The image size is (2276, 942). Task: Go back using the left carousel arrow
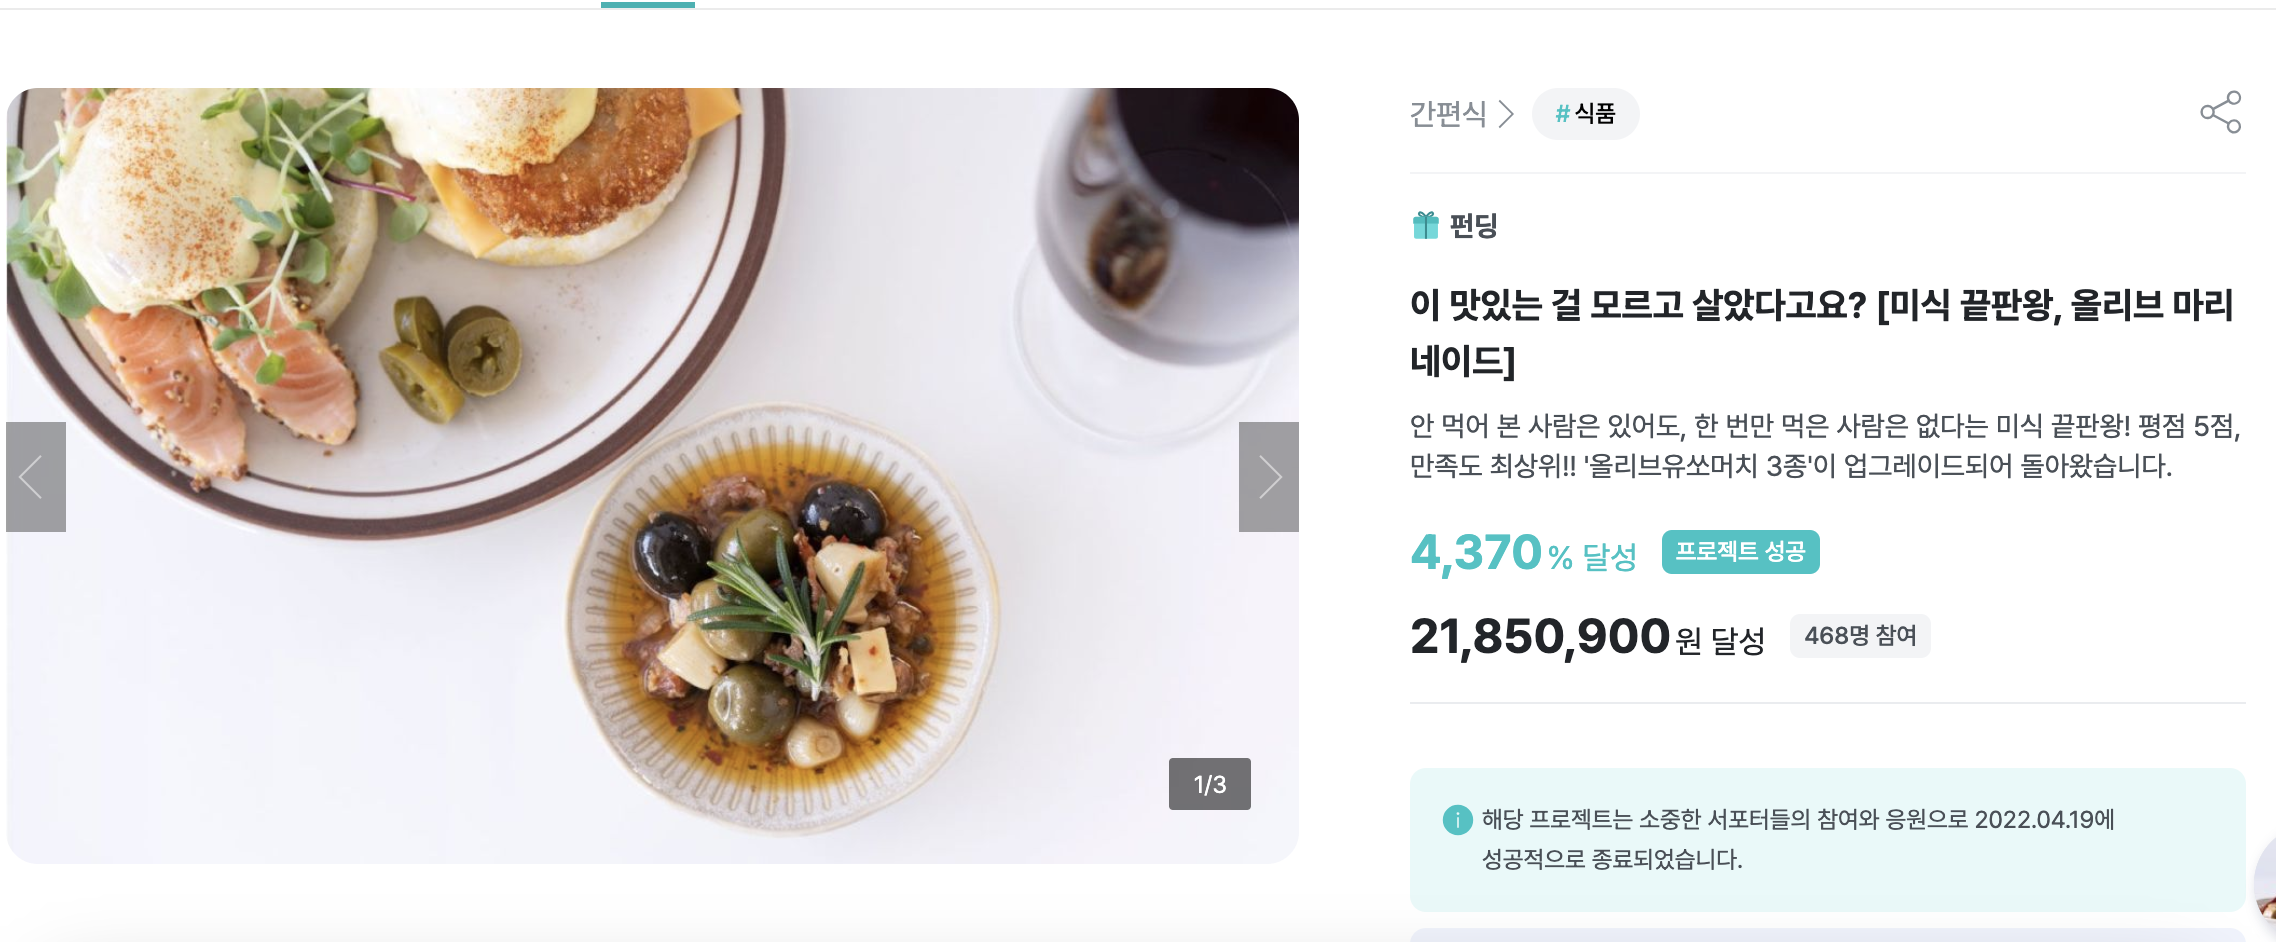pyautogui.click(x=36, y=477)
